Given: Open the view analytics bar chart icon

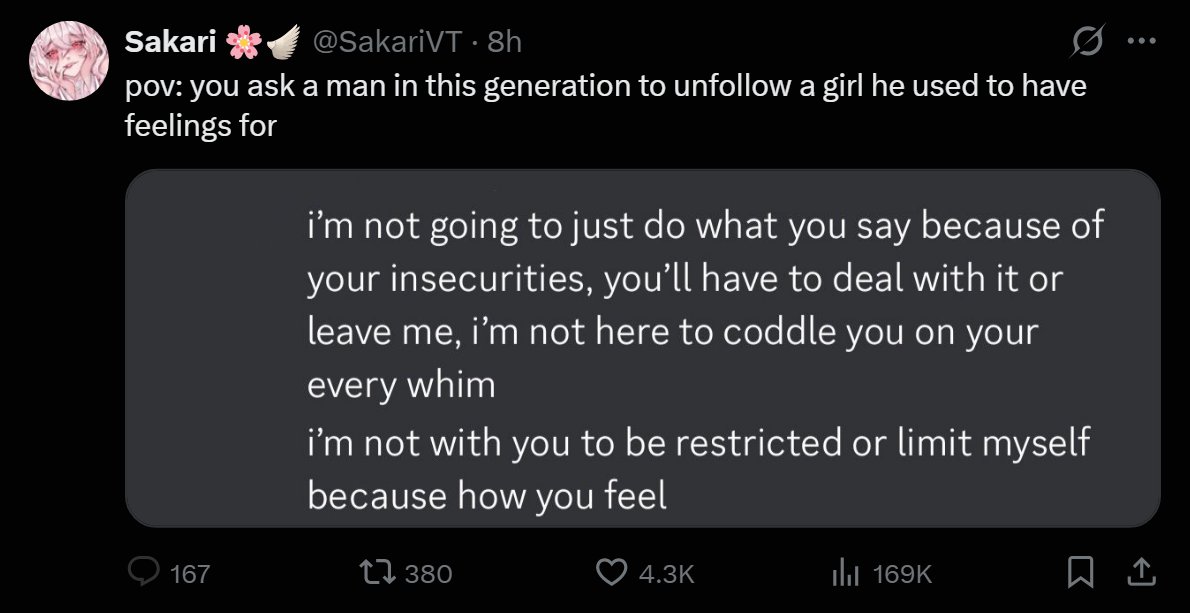Looking at the screenshot, I should [x=845, y=573].
